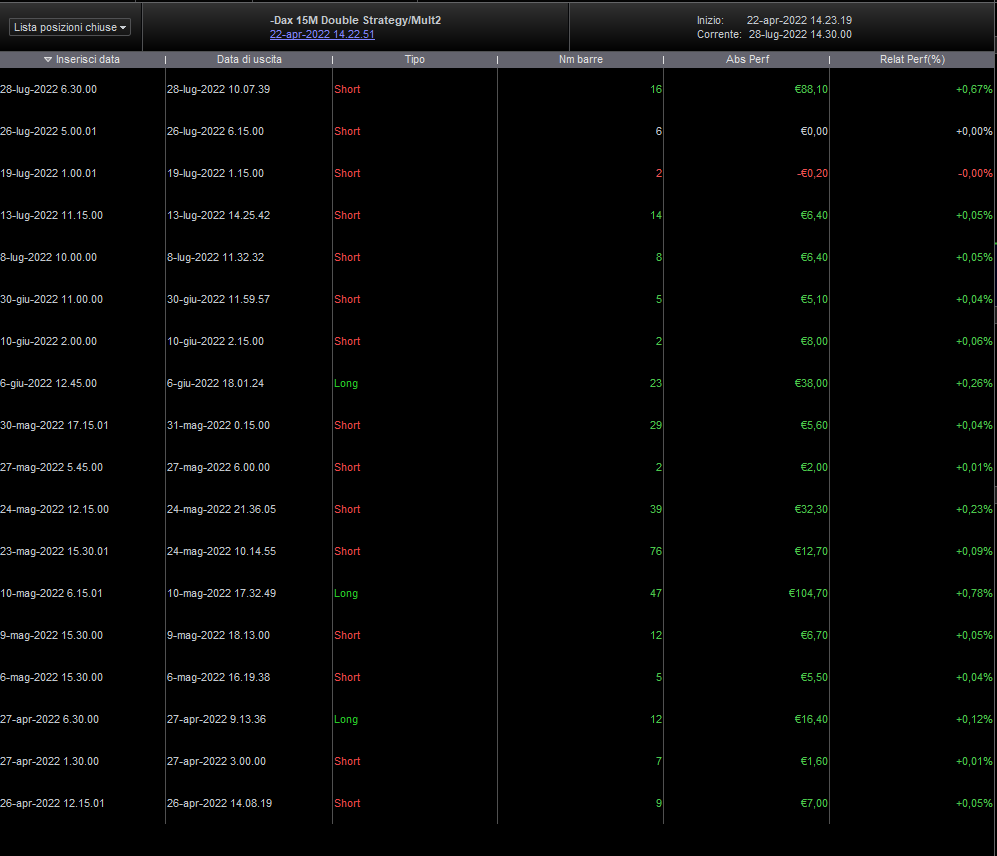The height and width of the screenshot is (856, 997).
Task: Sort by 'Nm barre' column header
Action: 581,59
